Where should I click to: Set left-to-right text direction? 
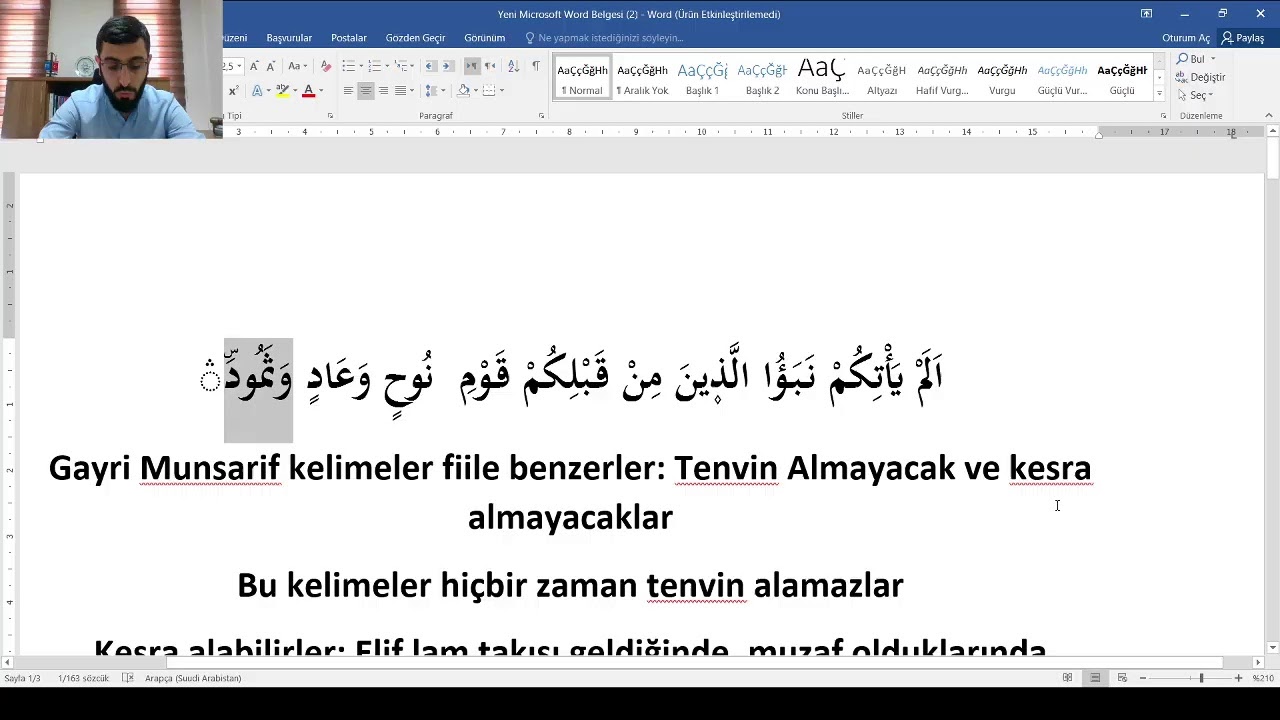[x=472, y=66]
